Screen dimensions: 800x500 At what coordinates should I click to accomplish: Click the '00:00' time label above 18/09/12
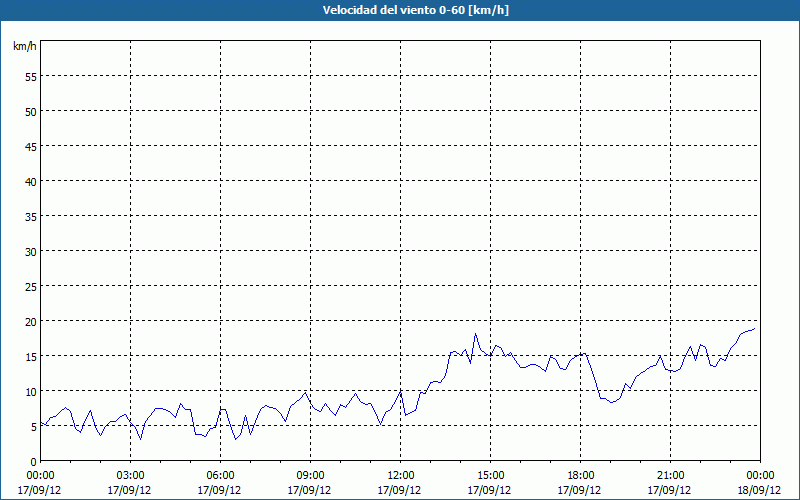(x=760, y=476)
